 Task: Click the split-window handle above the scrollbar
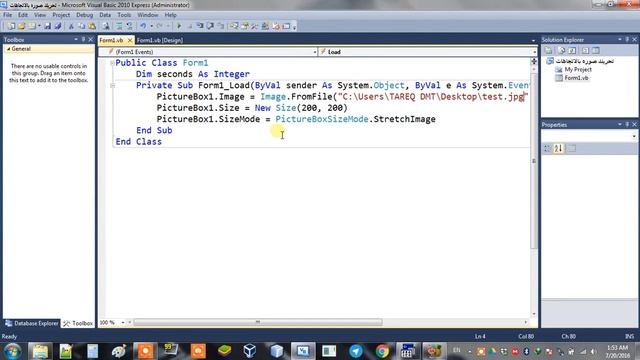(533, 61)
